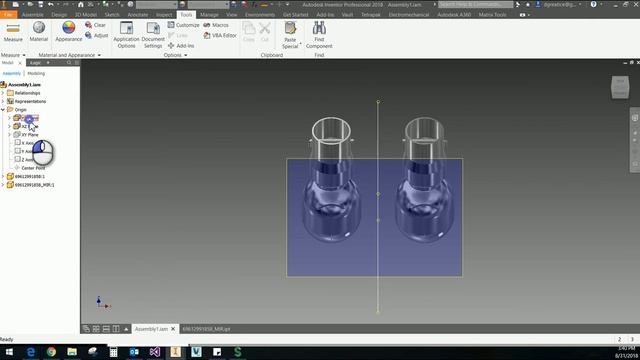Select Assembly1.iam root node

[x=24, y=84]
